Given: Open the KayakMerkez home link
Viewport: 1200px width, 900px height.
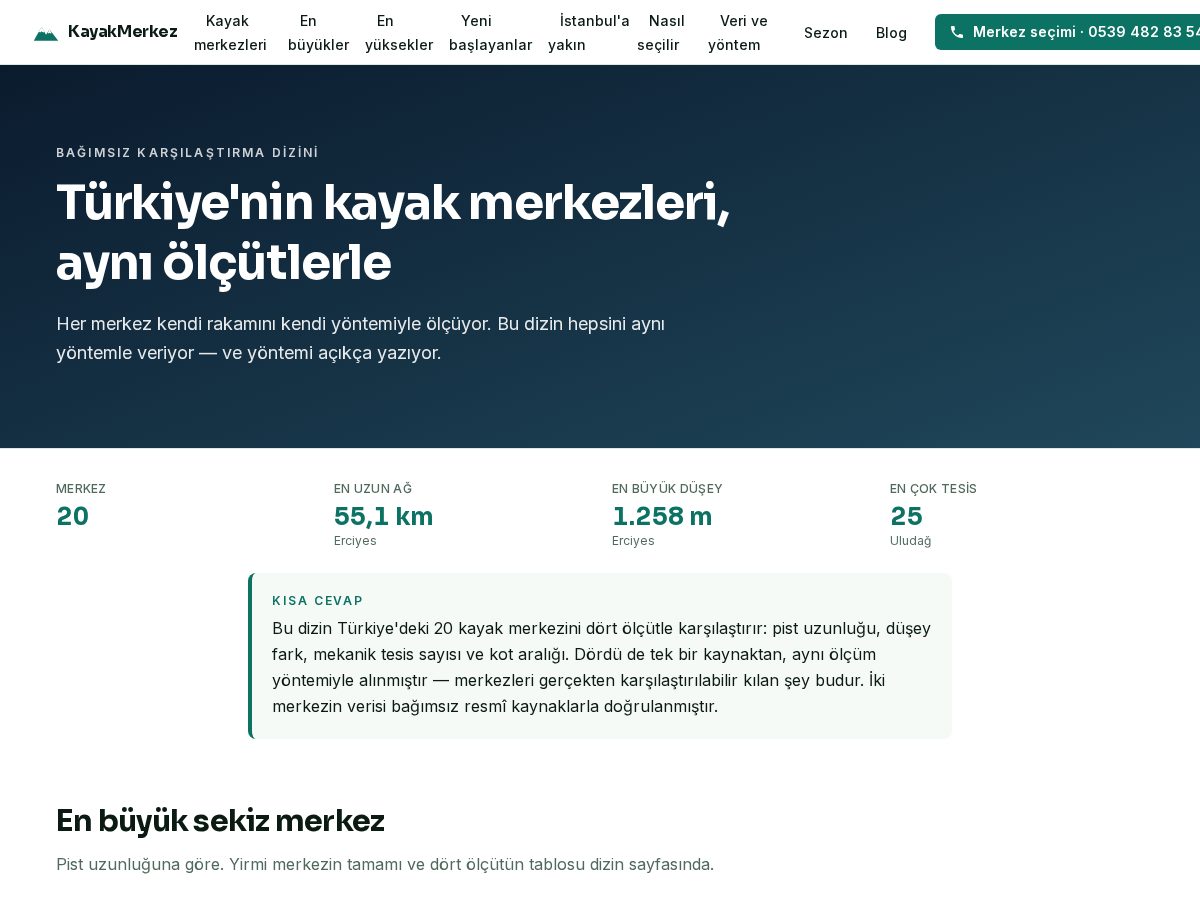Looking at the screenshot, I should 105,32.
